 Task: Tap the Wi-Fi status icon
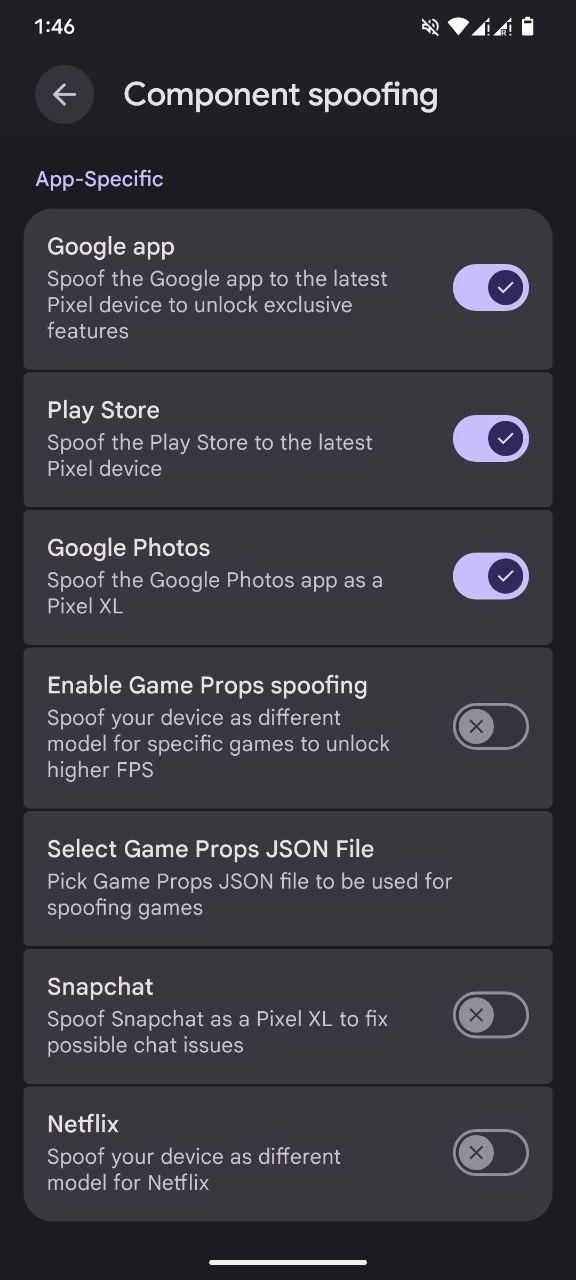click(458, 27)
